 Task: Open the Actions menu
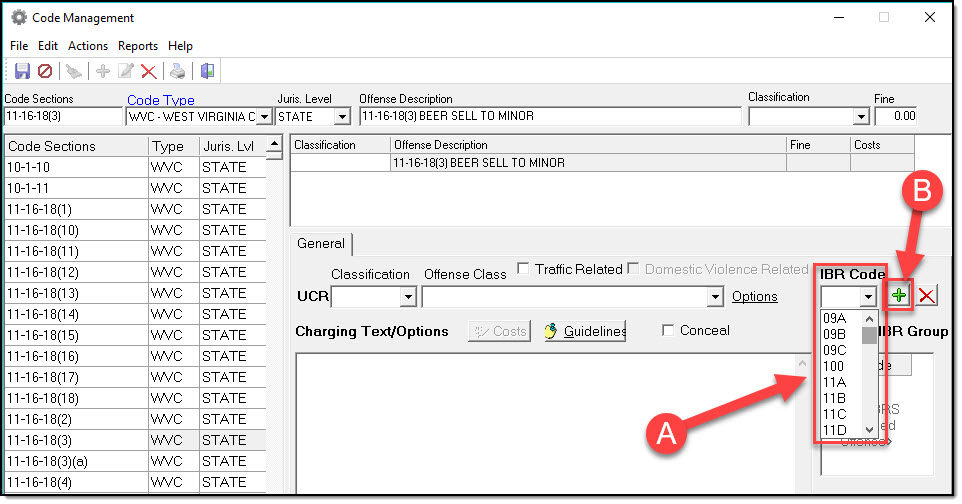[88, 46]
